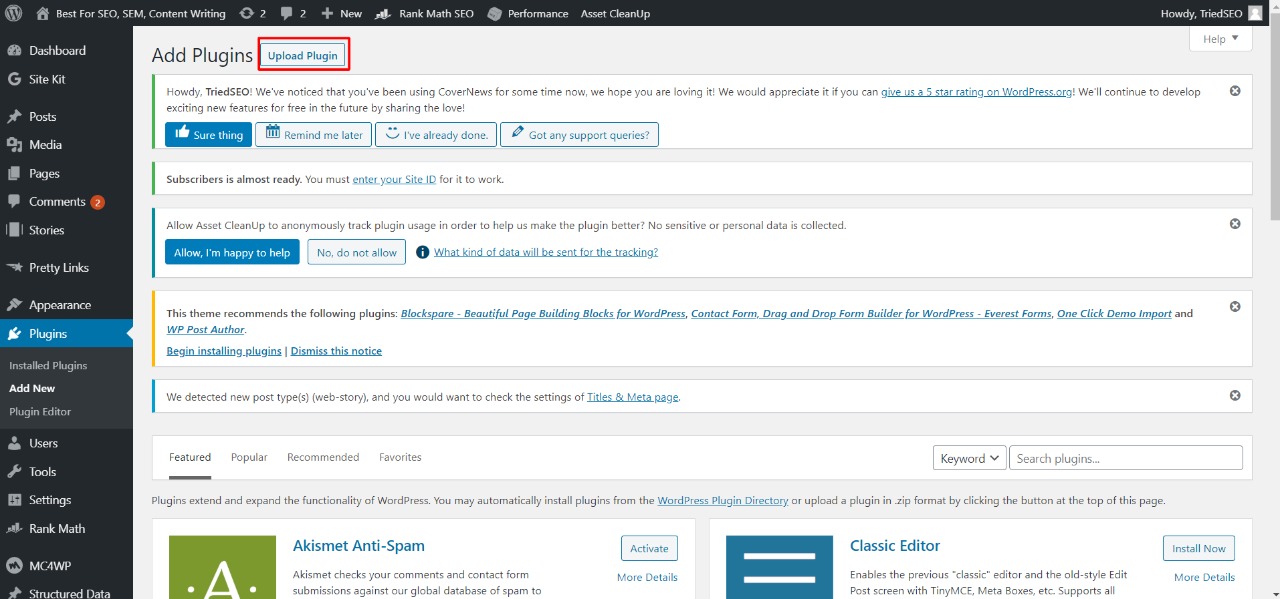Image resolution: width=1280 pixels, height=599 pixels.
Task: Expand the Help dropdown tab
Action: point(1220,39)
